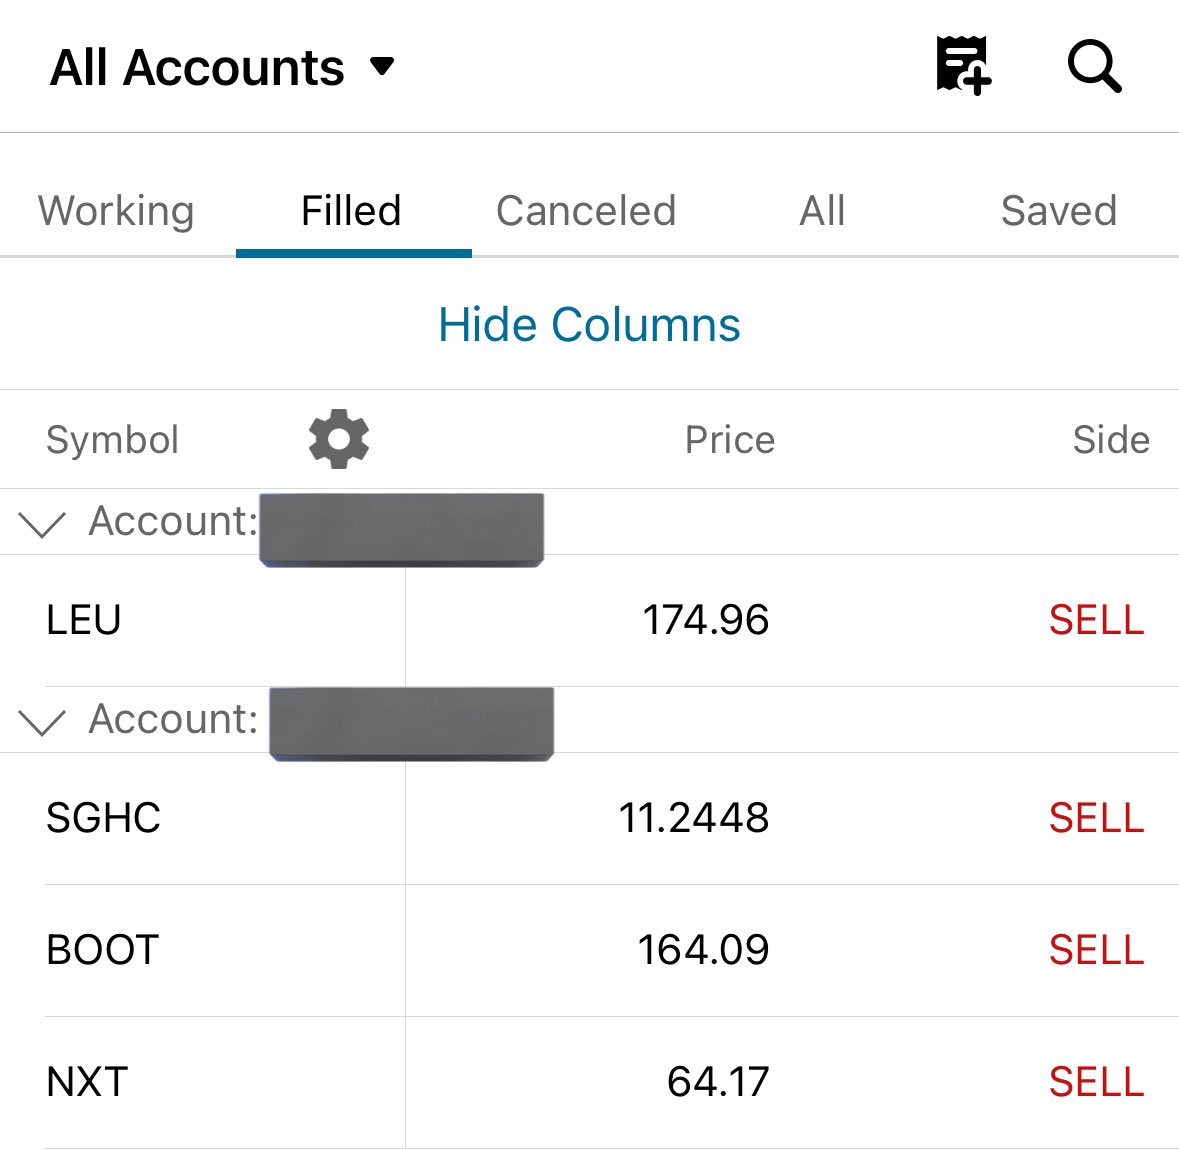Click the Hide Columns link
Image resolution: width=1179 pixels, height=1151 pixels.
click(590, 325)
